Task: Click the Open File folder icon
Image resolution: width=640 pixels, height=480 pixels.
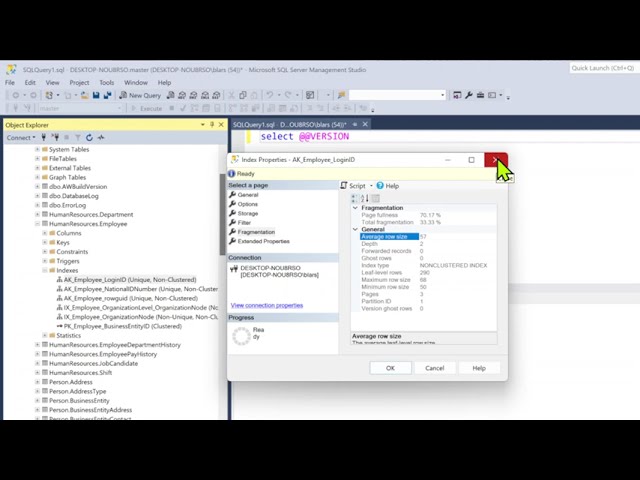Action: 84,95
